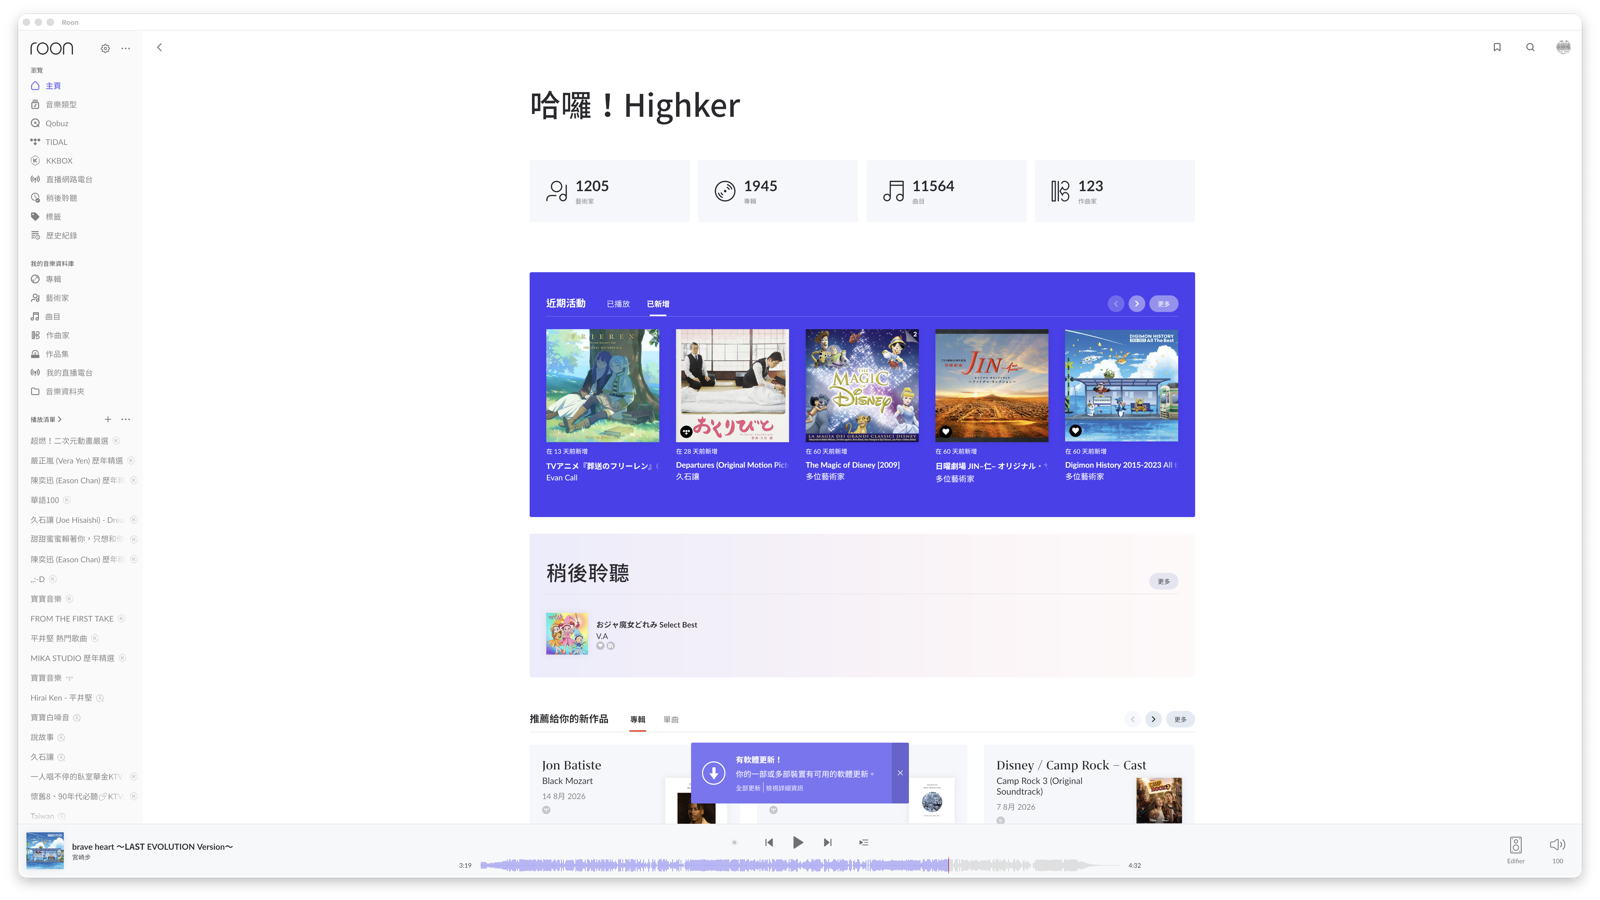Click 更多 in 稍後聆聽 section
Image resolution: width=1600 pixels, height=900 pixels.
(1164, 581)
